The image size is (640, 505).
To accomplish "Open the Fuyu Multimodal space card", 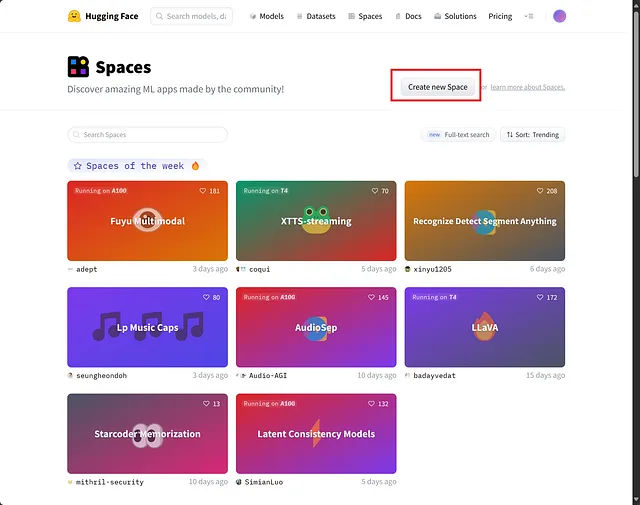I will (x=147, y=221).
